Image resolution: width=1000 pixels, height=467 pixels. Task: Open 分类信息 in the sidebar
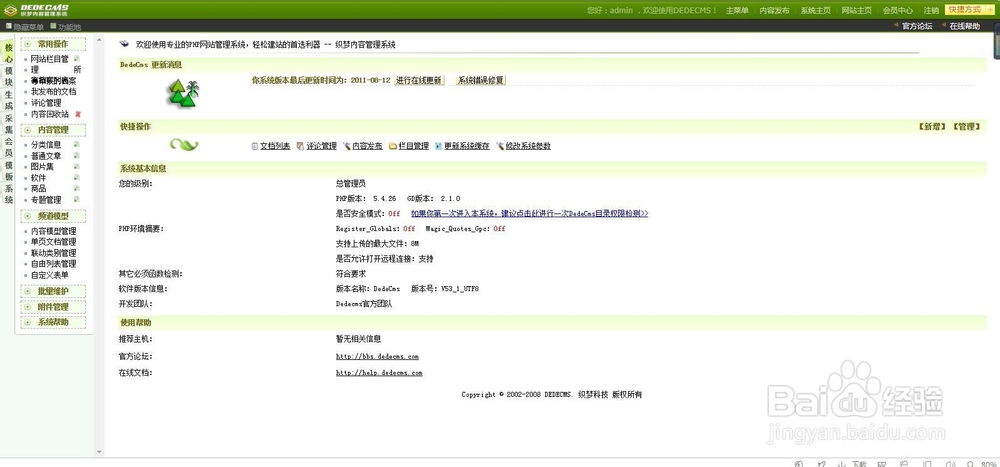pyautogui.click(x=46, y=145)
